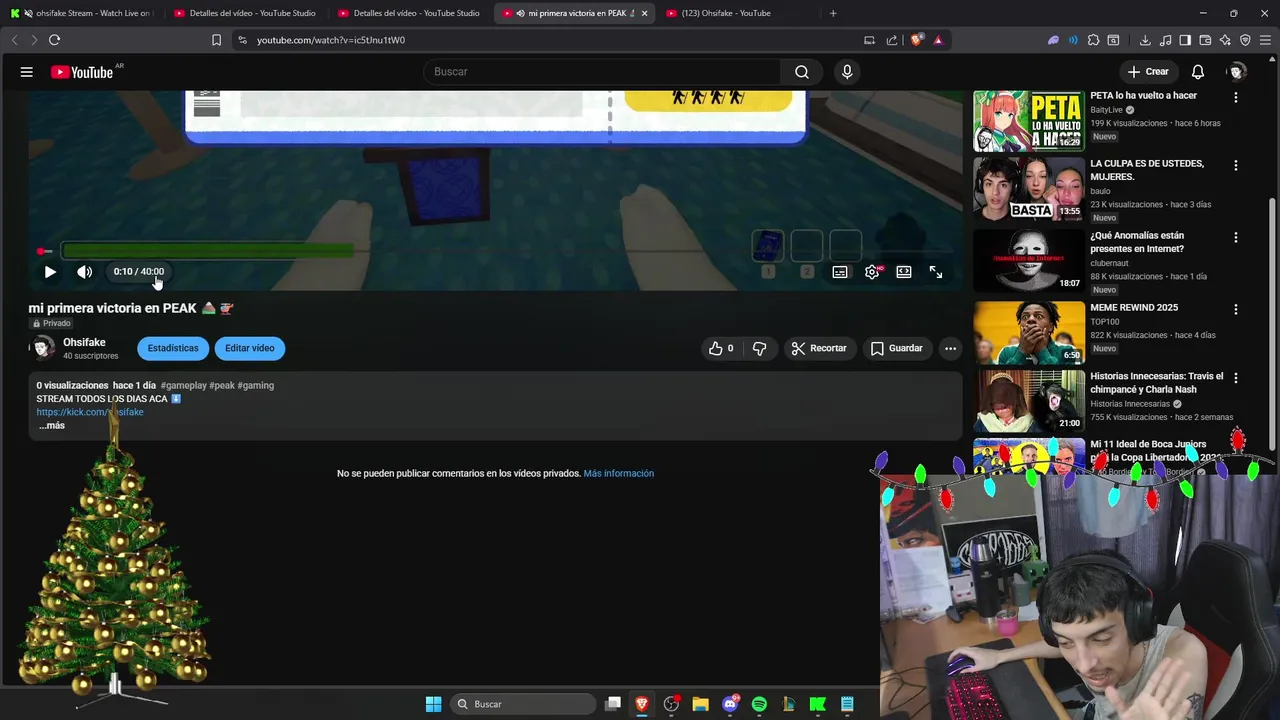Open Estadísticas for this video
1280x720 pixels.
pos(173,348)
